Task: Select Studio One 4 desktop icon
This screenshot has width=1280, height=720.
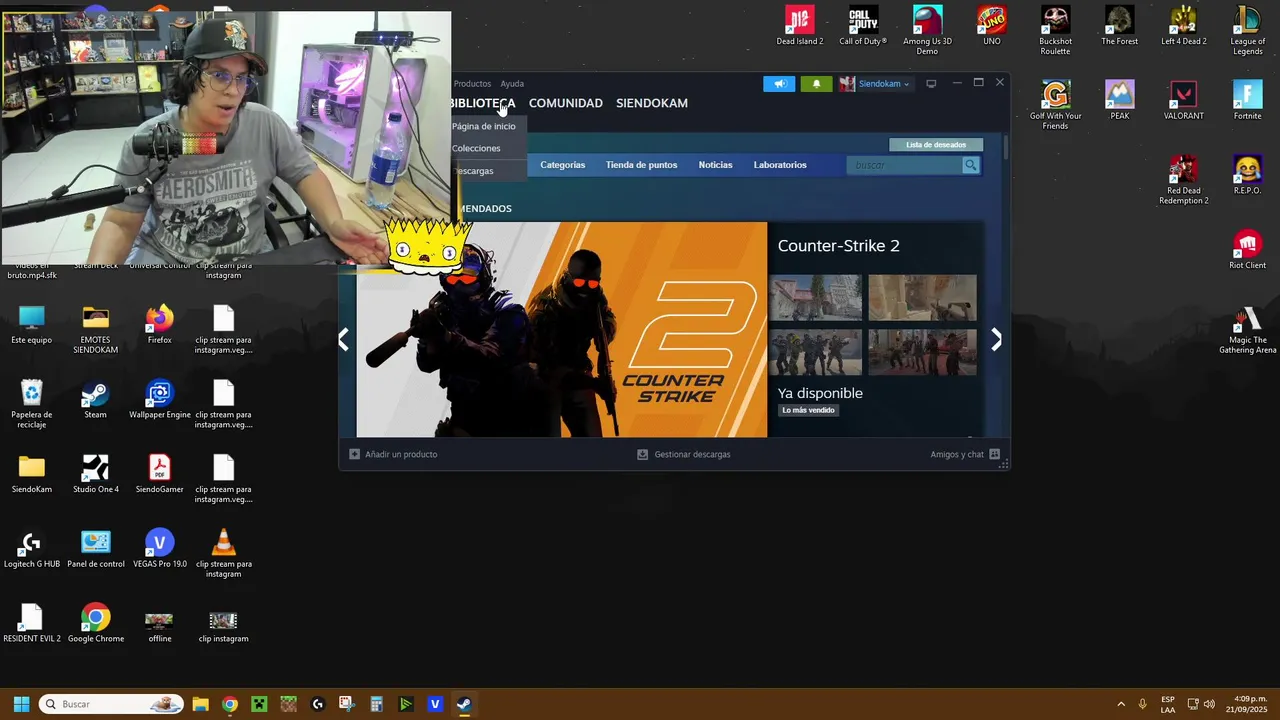Action: click(x=95, y=474)
